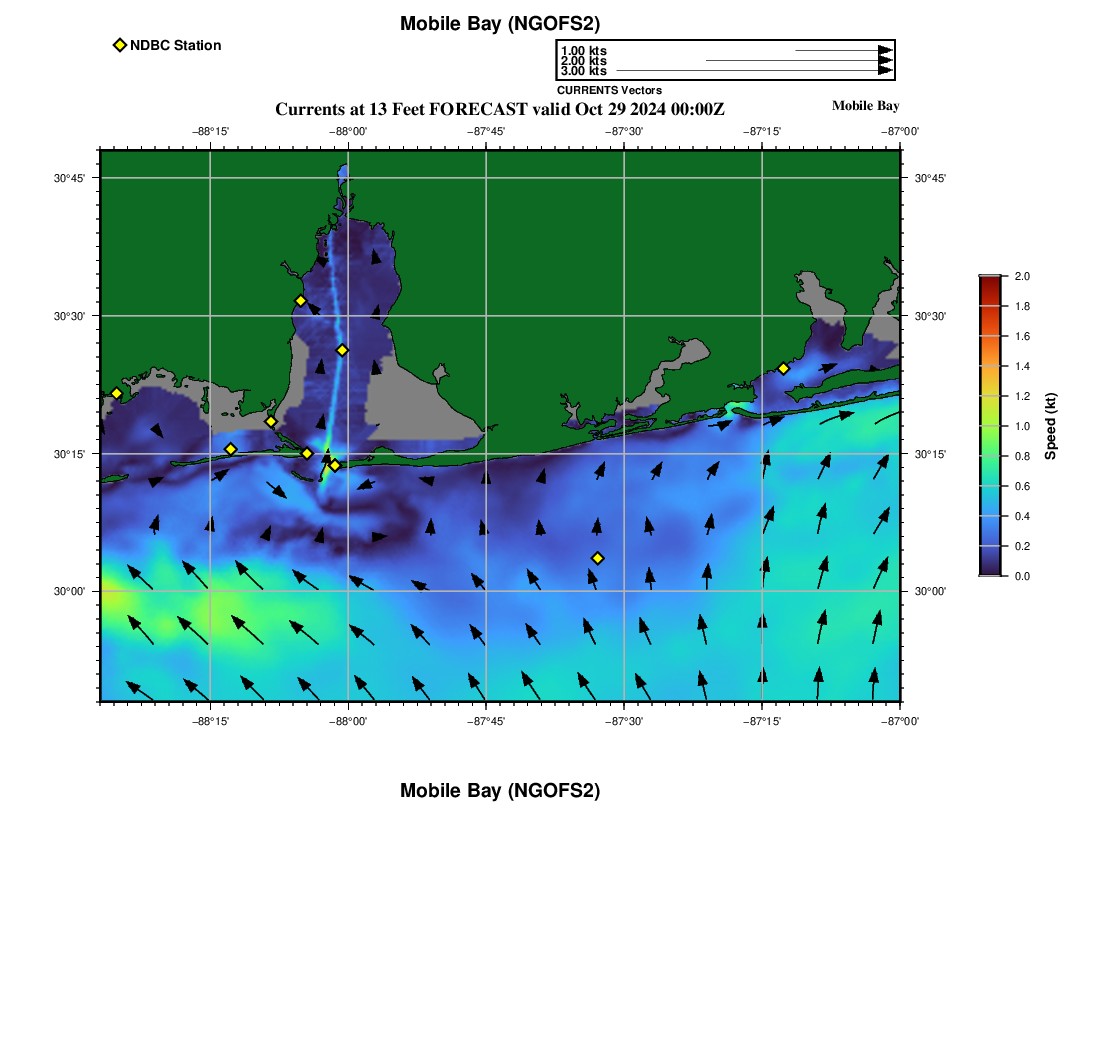Select the offshore station diamond in the Gulf
Image resolution: width=1100 pixels, height=1050 pixels.
coord(598,558)
